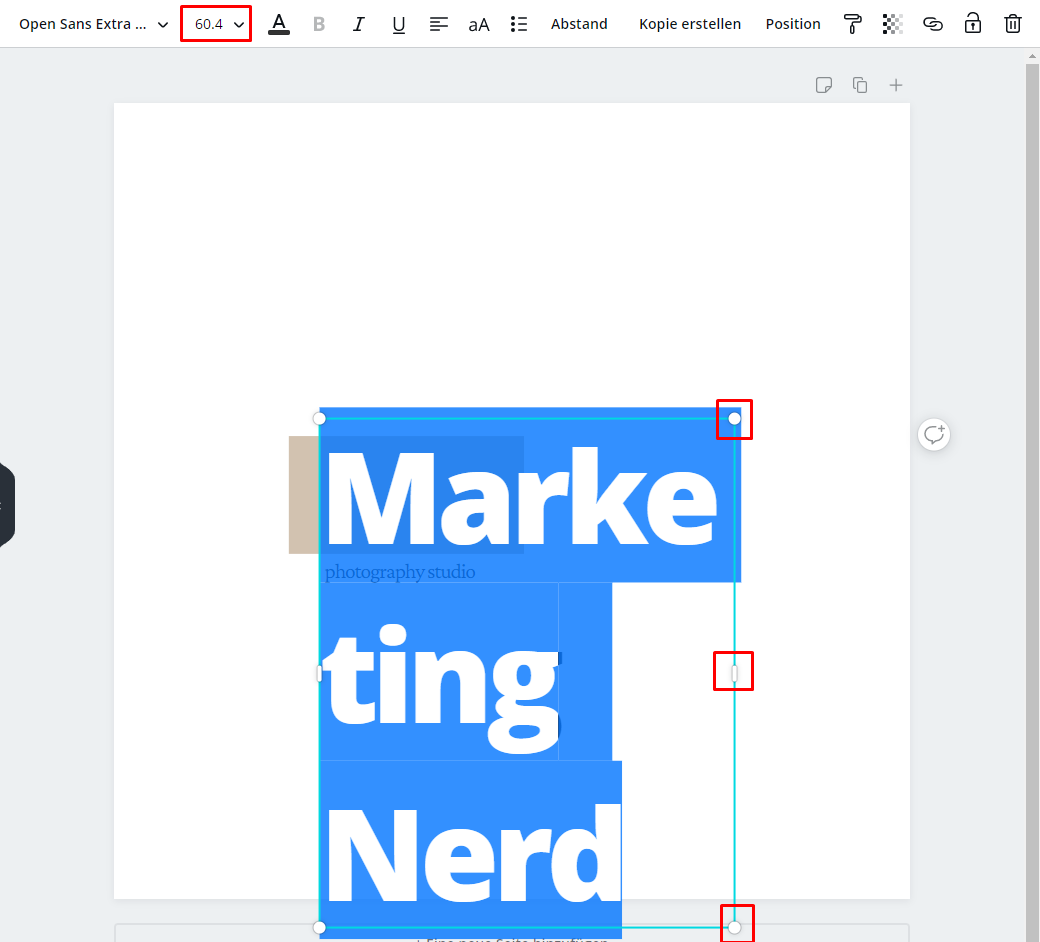Click the Nerd headline text
This screenshot has width=1040, height=942.
474,853
